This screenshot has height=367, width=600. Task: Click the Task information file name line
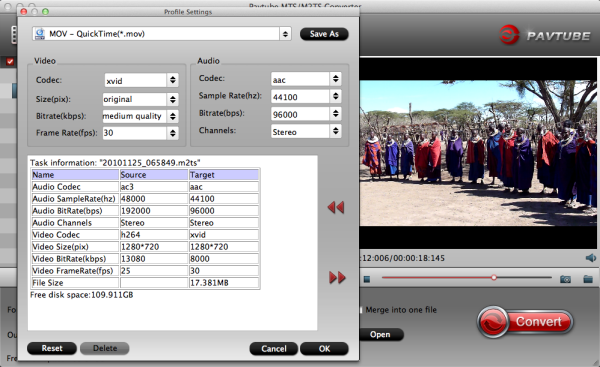(115, 163)
